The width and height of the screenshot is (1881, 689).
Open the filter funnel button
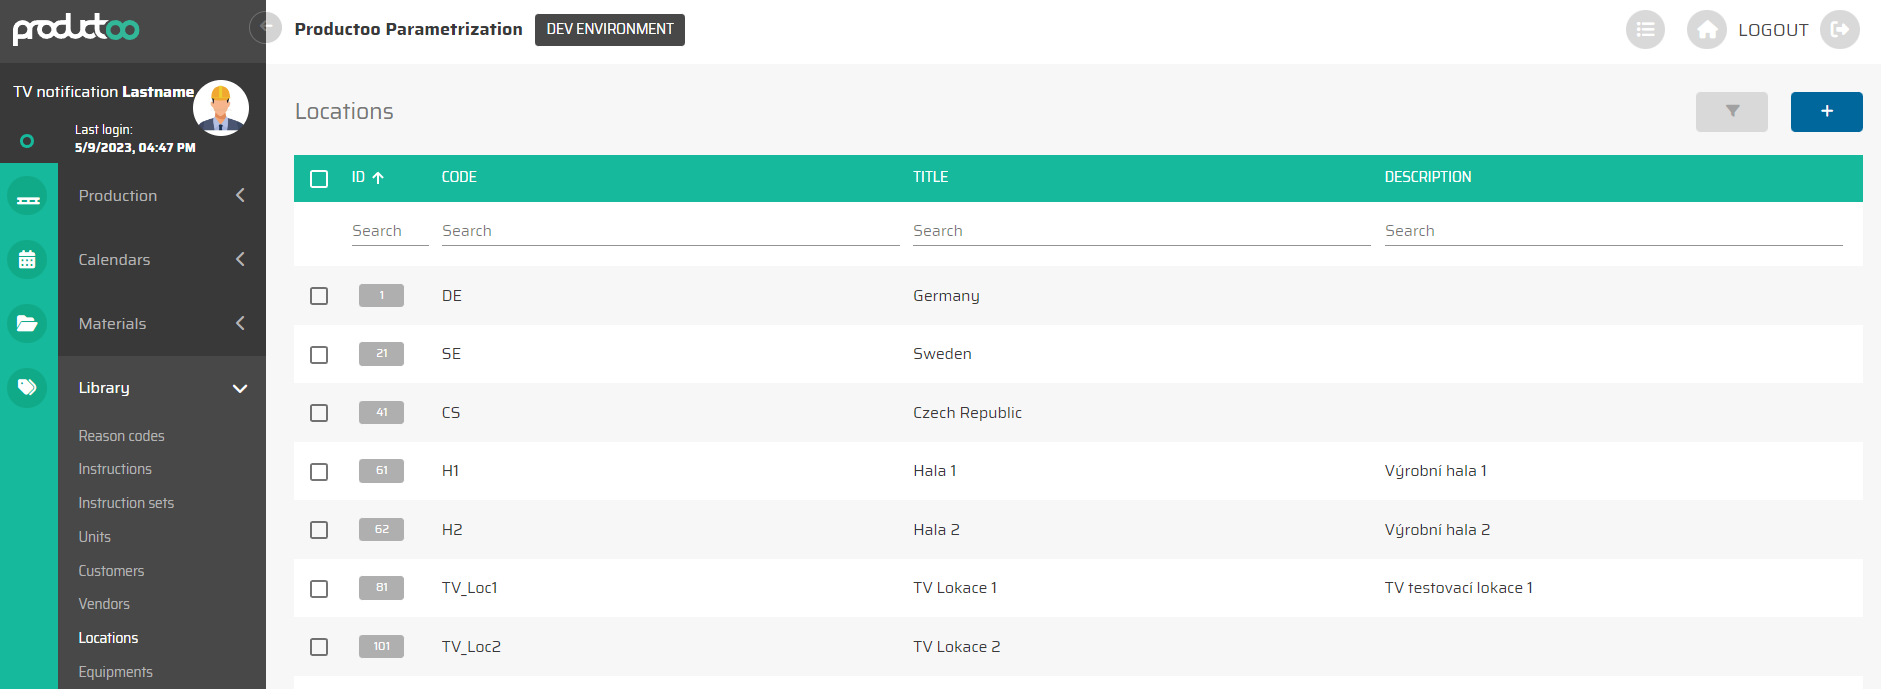(x=1731, y=112)
